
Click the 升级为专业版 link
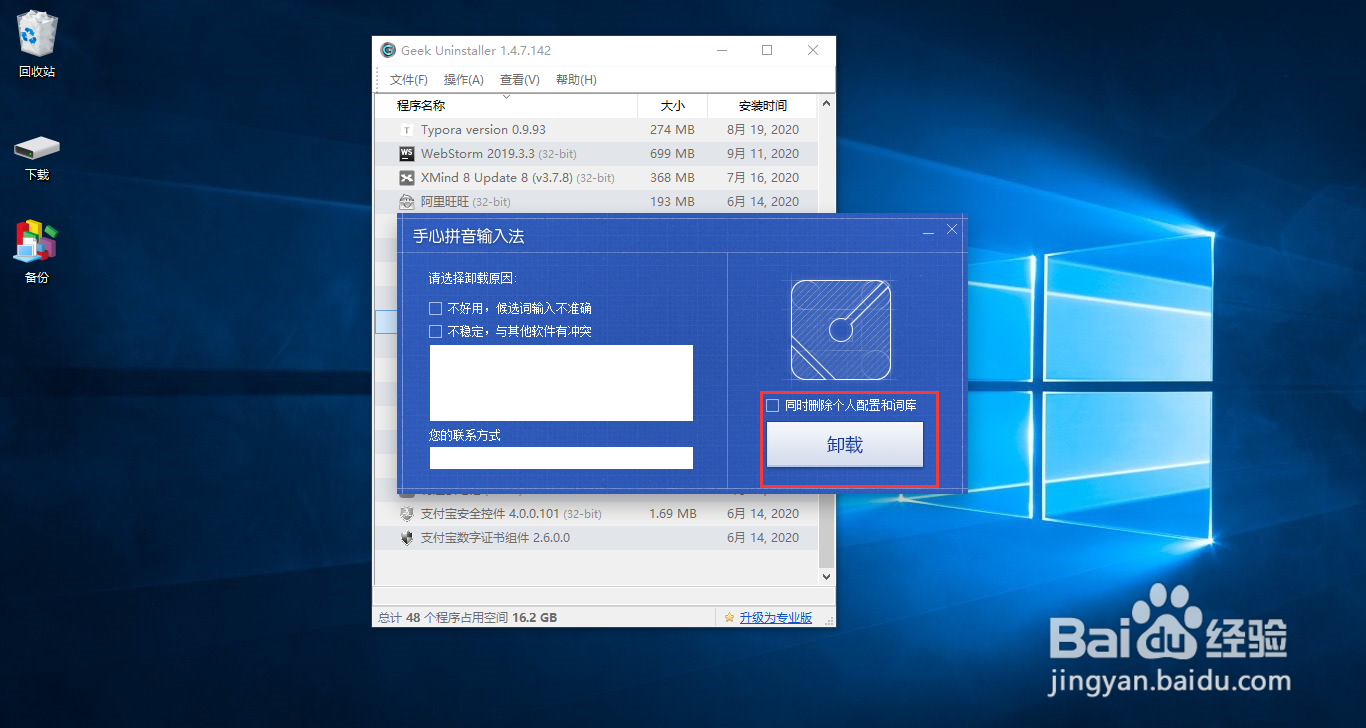(776, 618)
